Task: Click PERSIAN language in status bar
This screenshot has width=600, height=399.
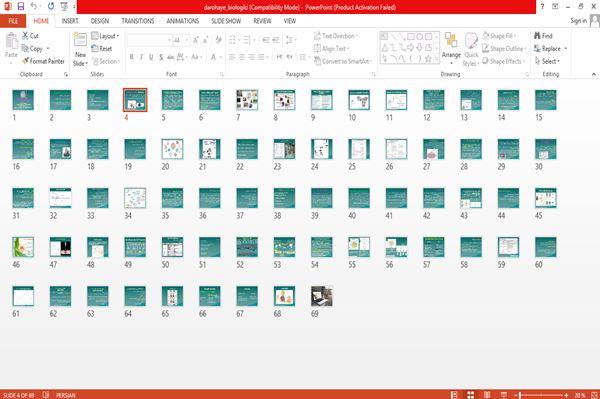Action: (x=66, y=395)
